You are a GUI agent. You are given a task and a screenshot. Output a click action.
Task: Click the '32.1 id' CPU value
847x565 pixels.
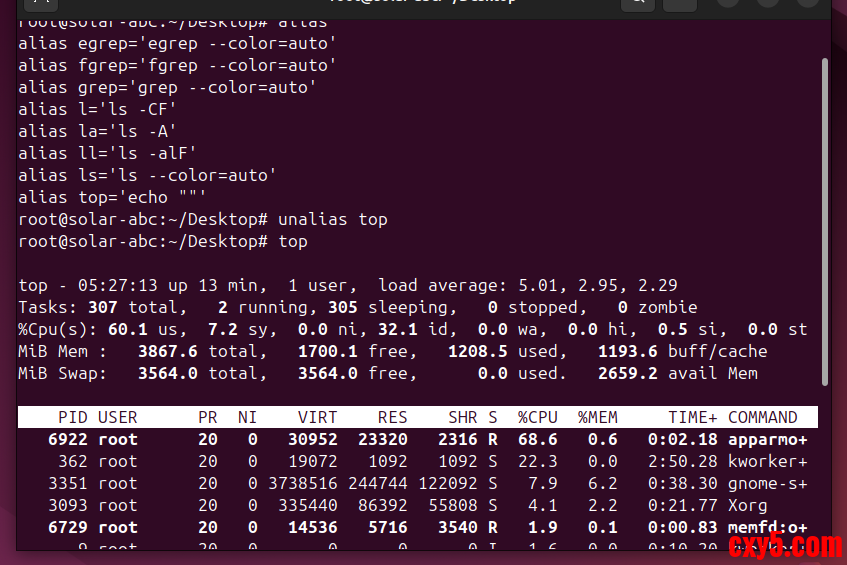(x=417, y=329)
